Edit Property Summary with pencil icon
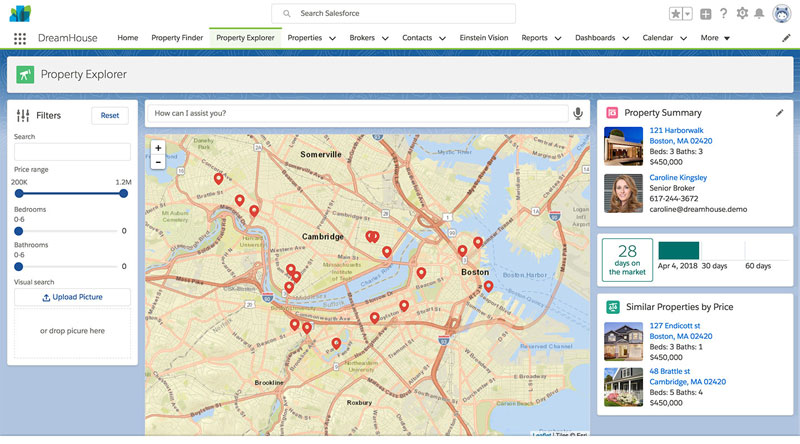The height and width of the screenshot is (444, 800). [x=779, y=113]
